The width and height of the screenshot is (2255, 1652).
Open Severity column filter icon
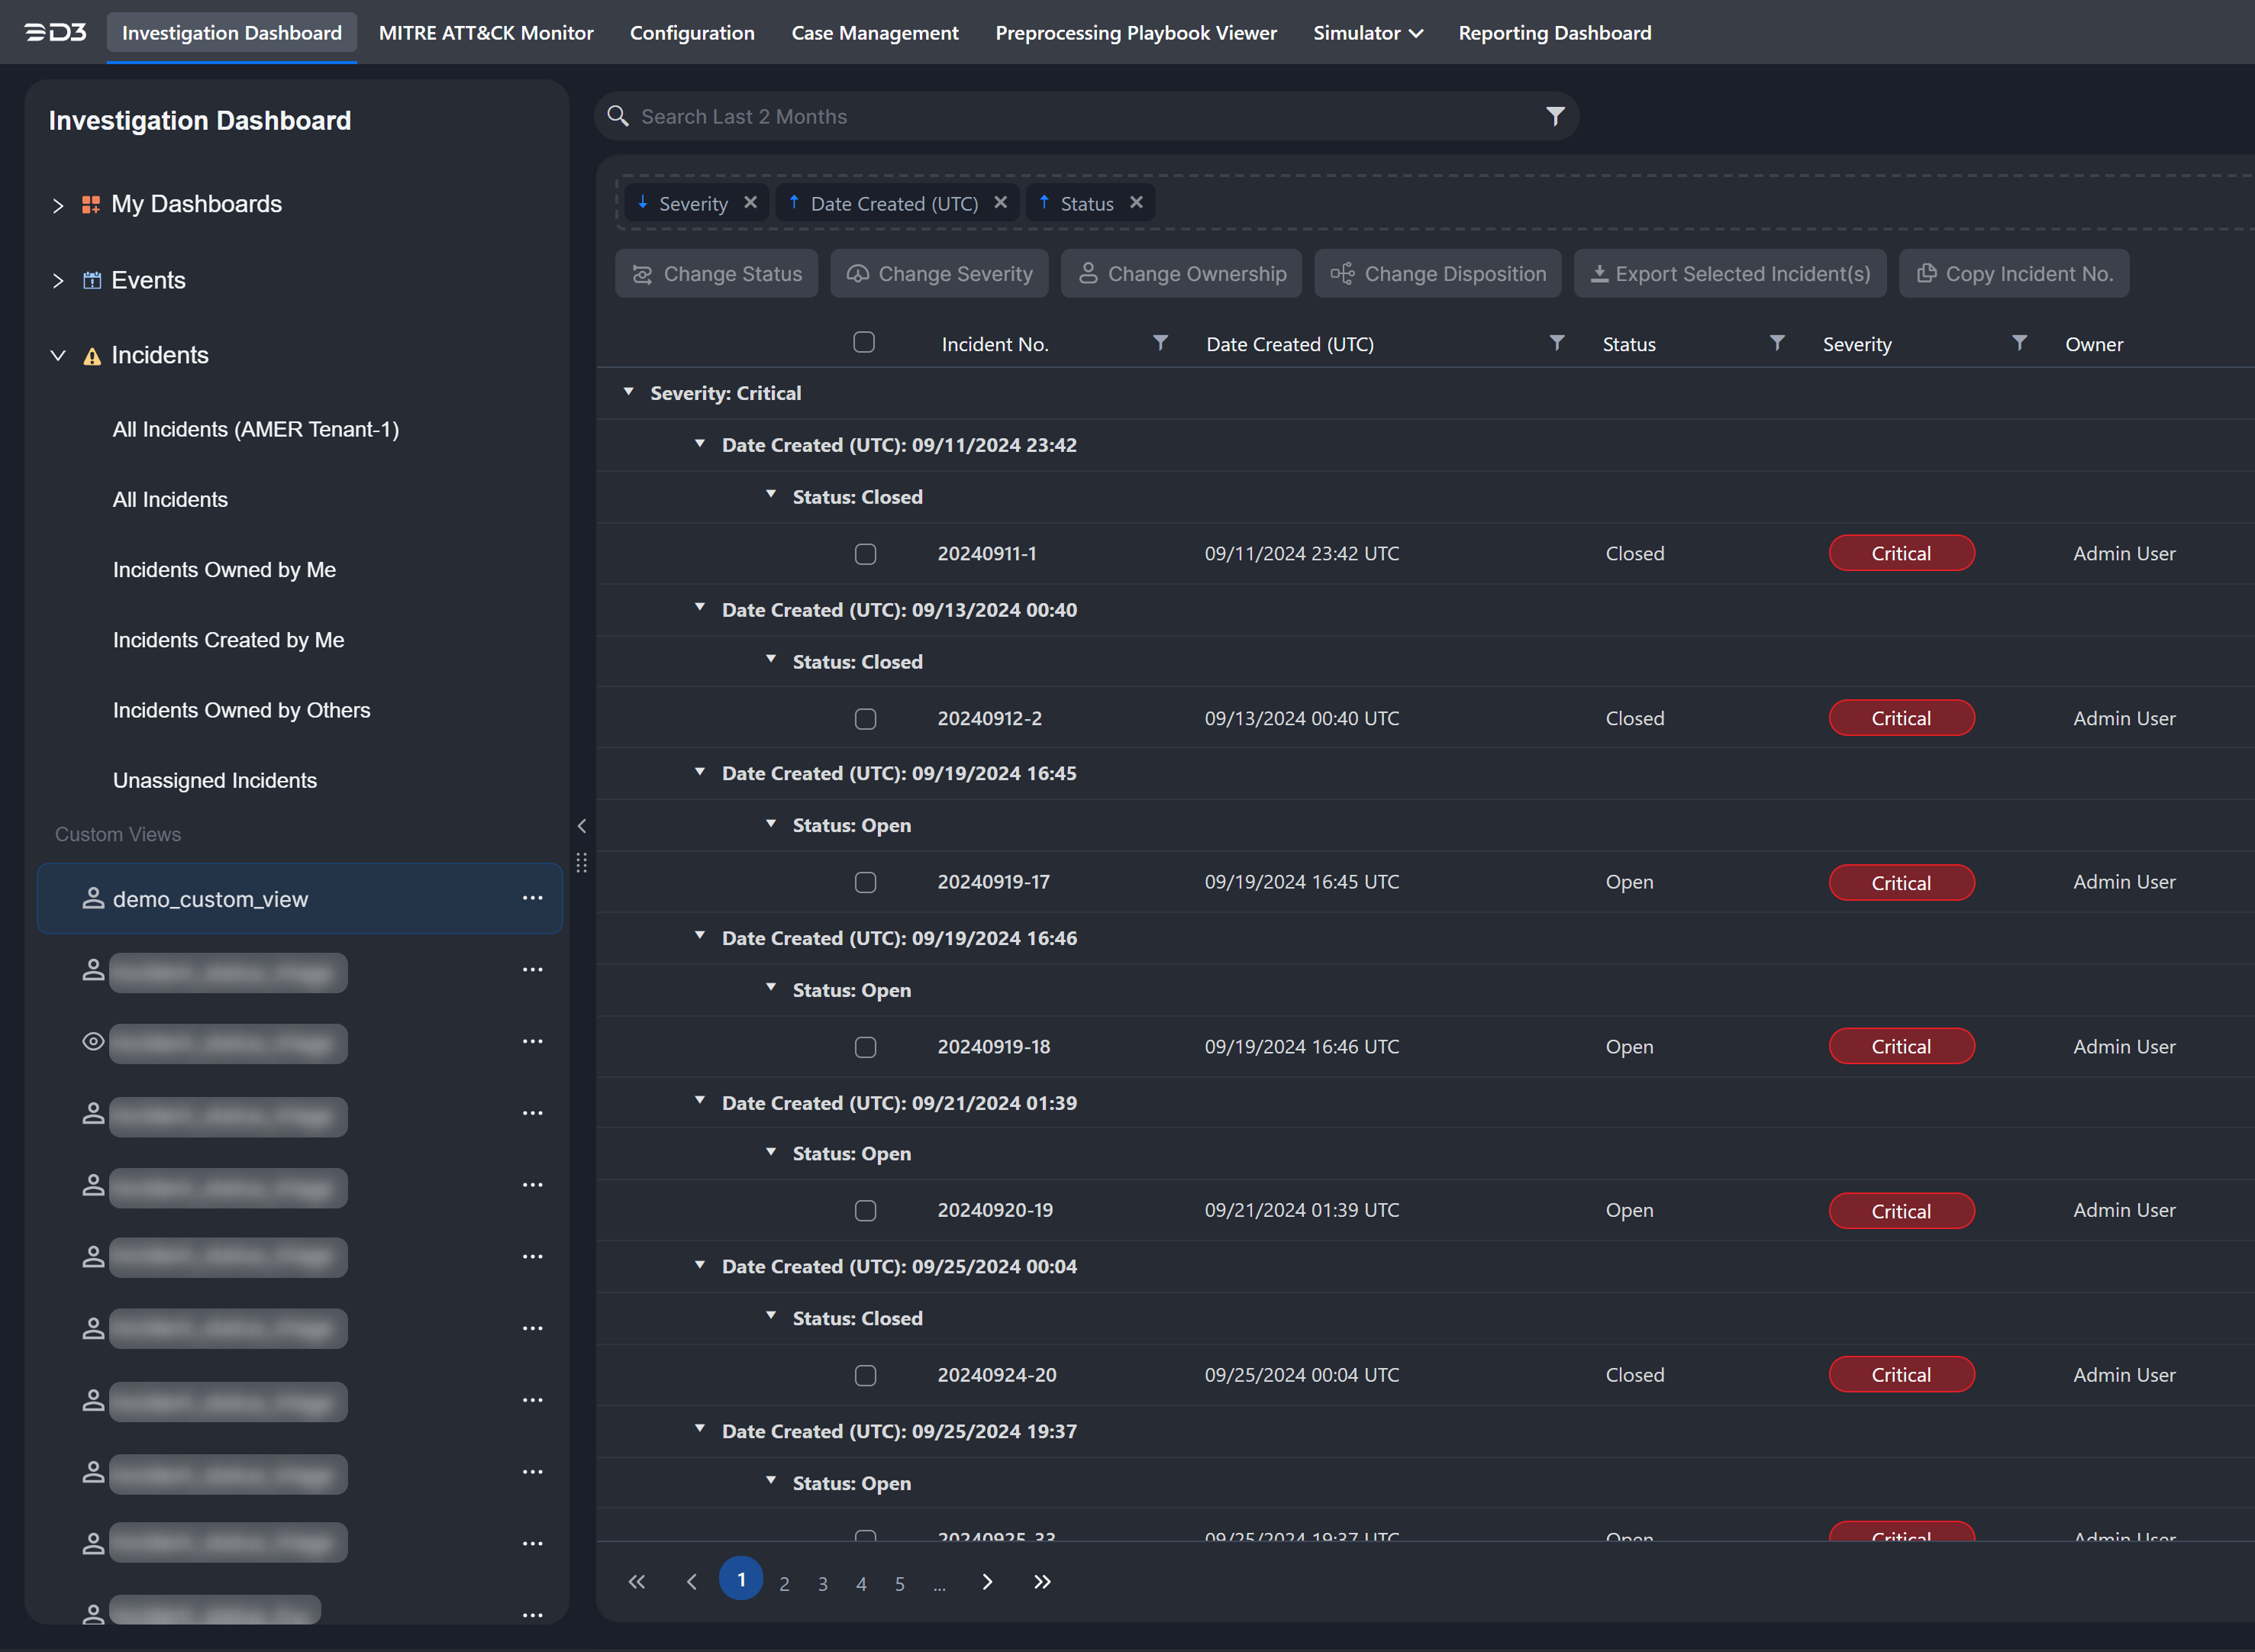point(2019,343)
